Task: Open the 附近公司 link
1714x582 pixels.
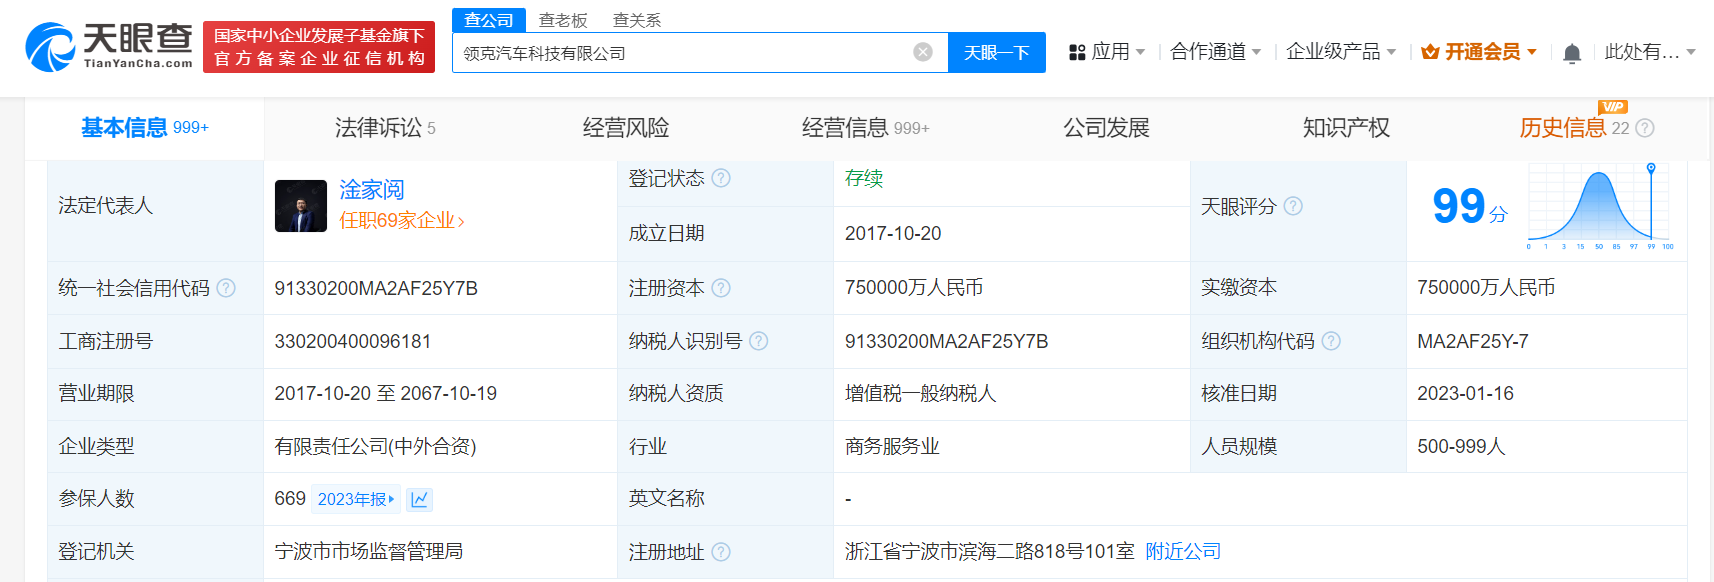Action: 1183,551
